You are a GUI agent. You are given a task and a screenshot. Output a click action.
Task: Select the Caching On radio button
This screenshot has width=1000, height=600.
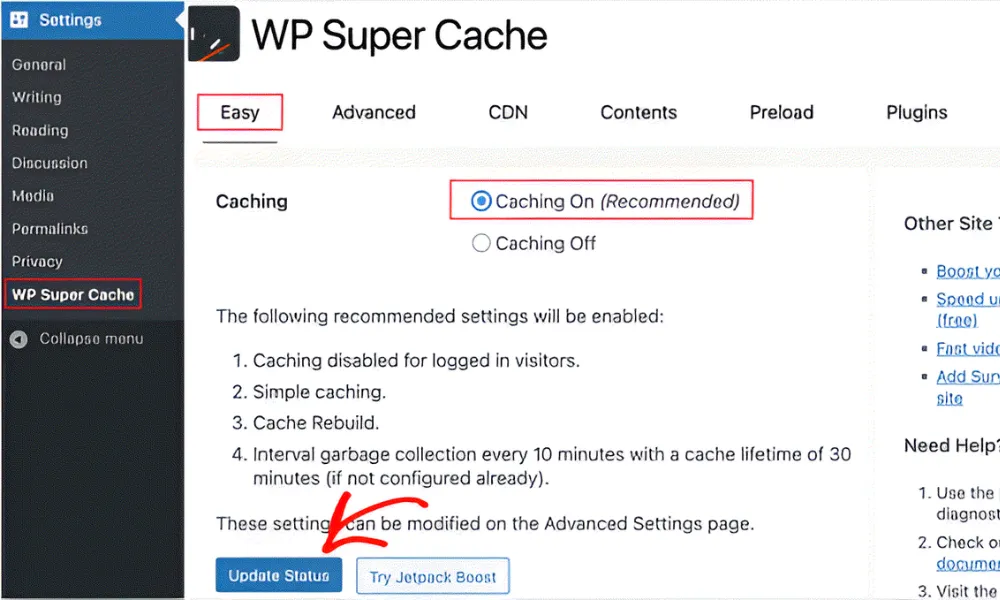[x=481, y=201]
